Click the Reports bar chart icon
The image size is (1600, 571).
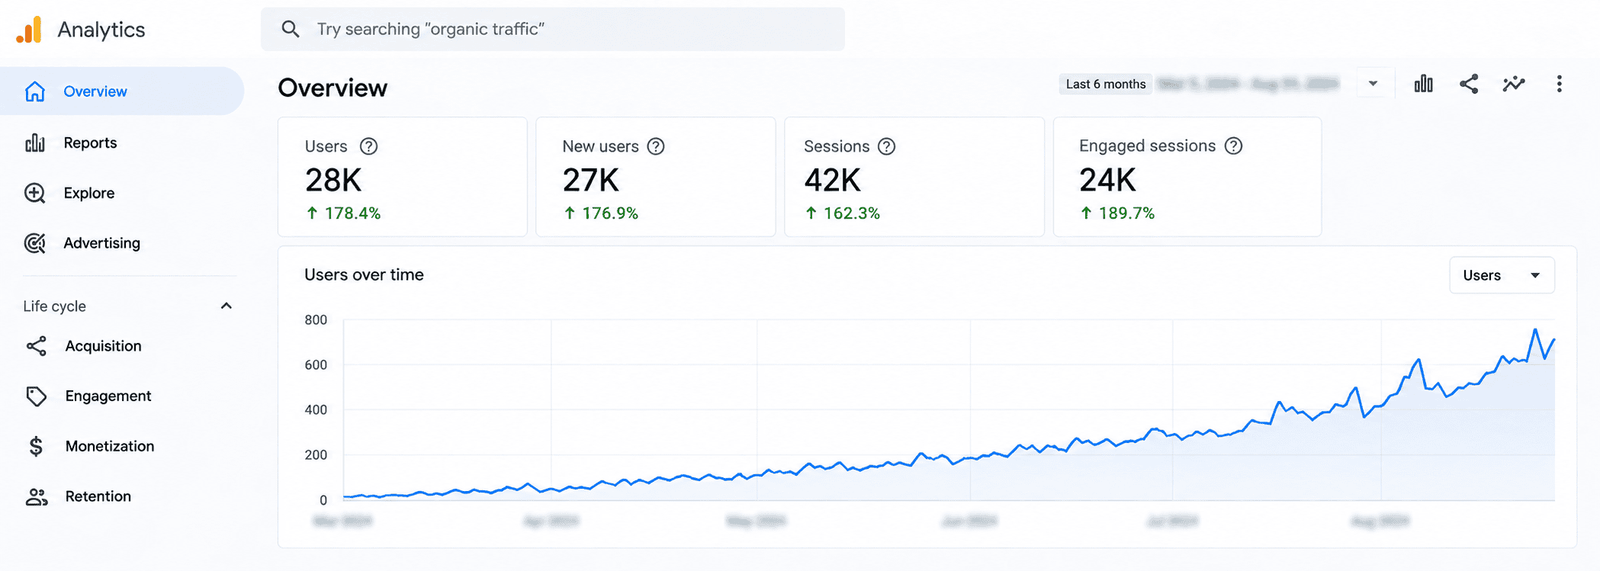coord(35,143)
